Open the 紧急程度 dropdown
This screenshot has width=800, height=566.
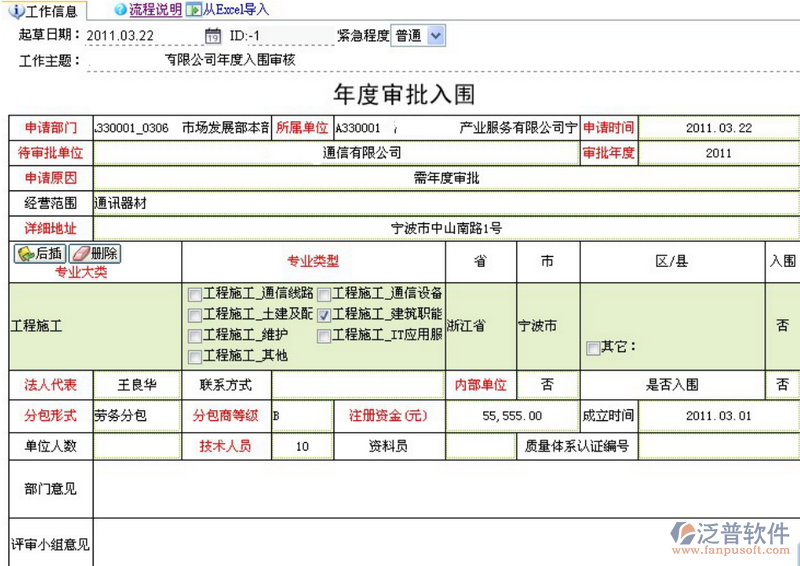(434, 36)
